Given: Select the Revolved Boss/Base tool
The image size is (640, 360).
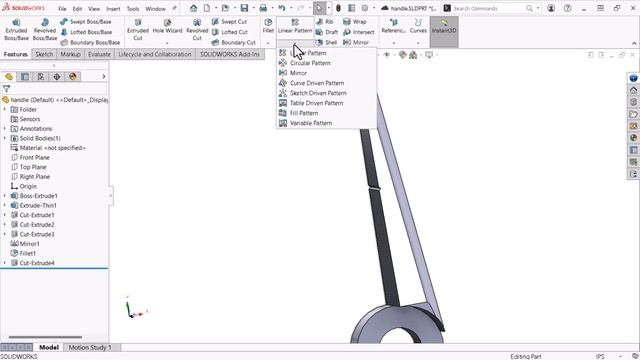Looking at the screenshot, I should point(44,30).
